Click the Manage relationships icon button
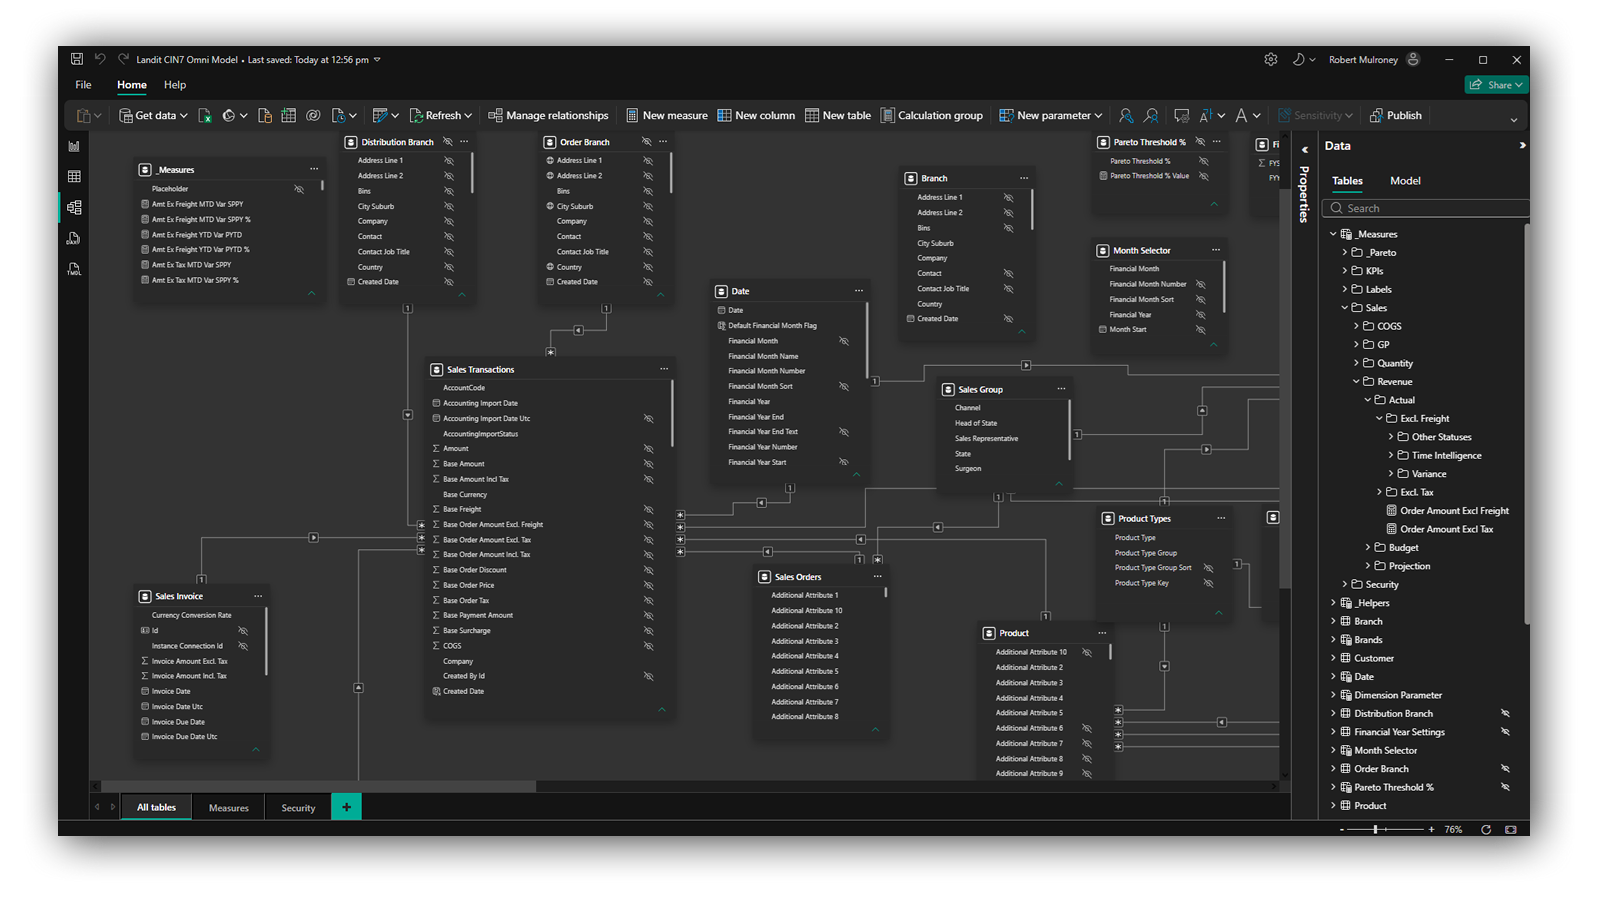Image resolution: width=1600 pixels, height=899 pixels. 548,116
